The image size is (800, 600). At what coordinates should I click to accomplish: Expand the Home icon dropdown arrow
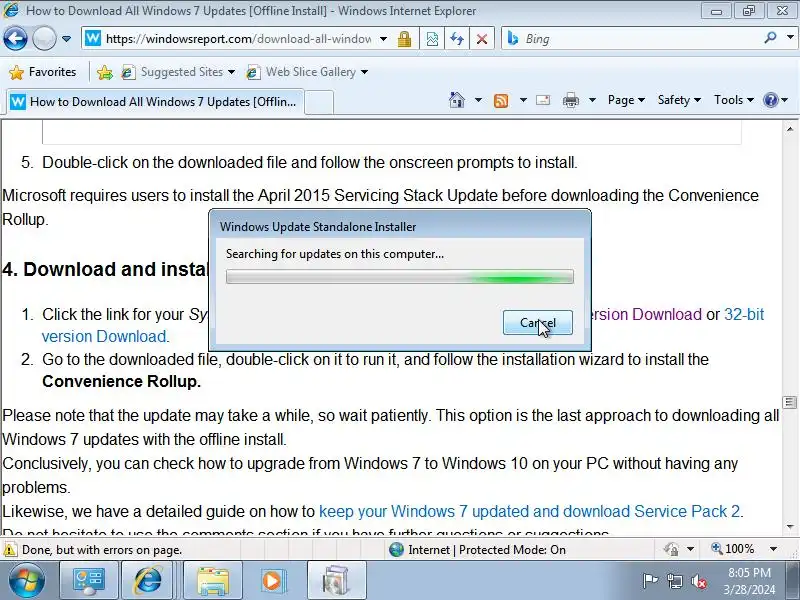tap(478, 100)
